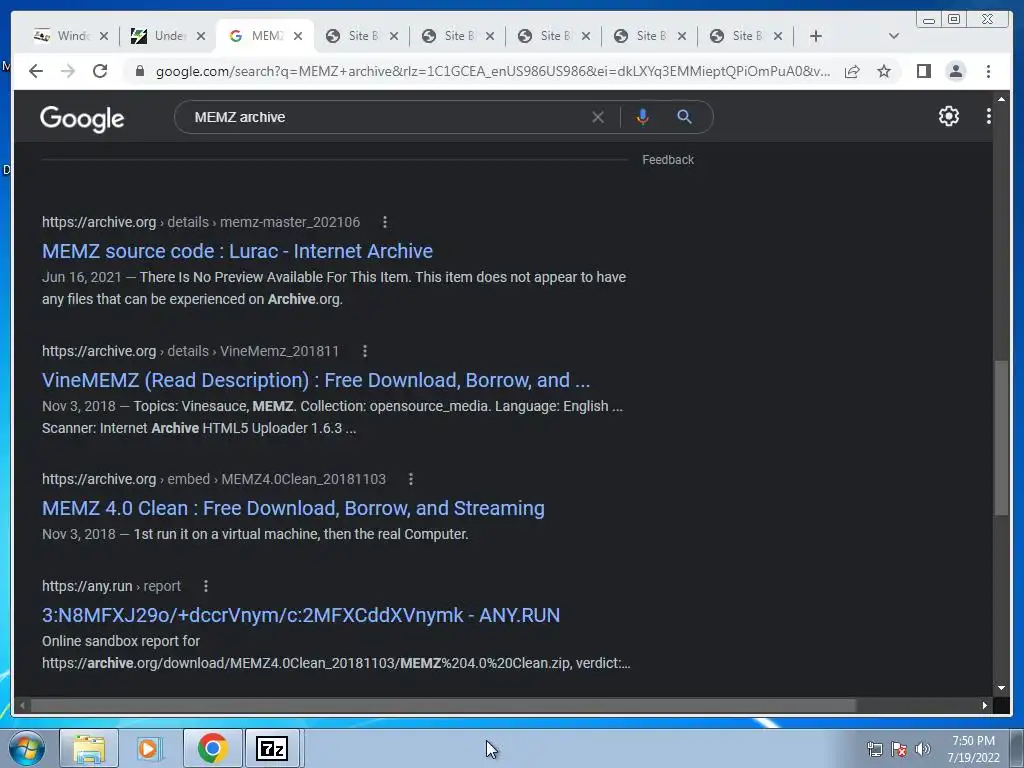Open VineMEMZ Read Description result
The image size is (1024, 768).
tap(315, 380)
